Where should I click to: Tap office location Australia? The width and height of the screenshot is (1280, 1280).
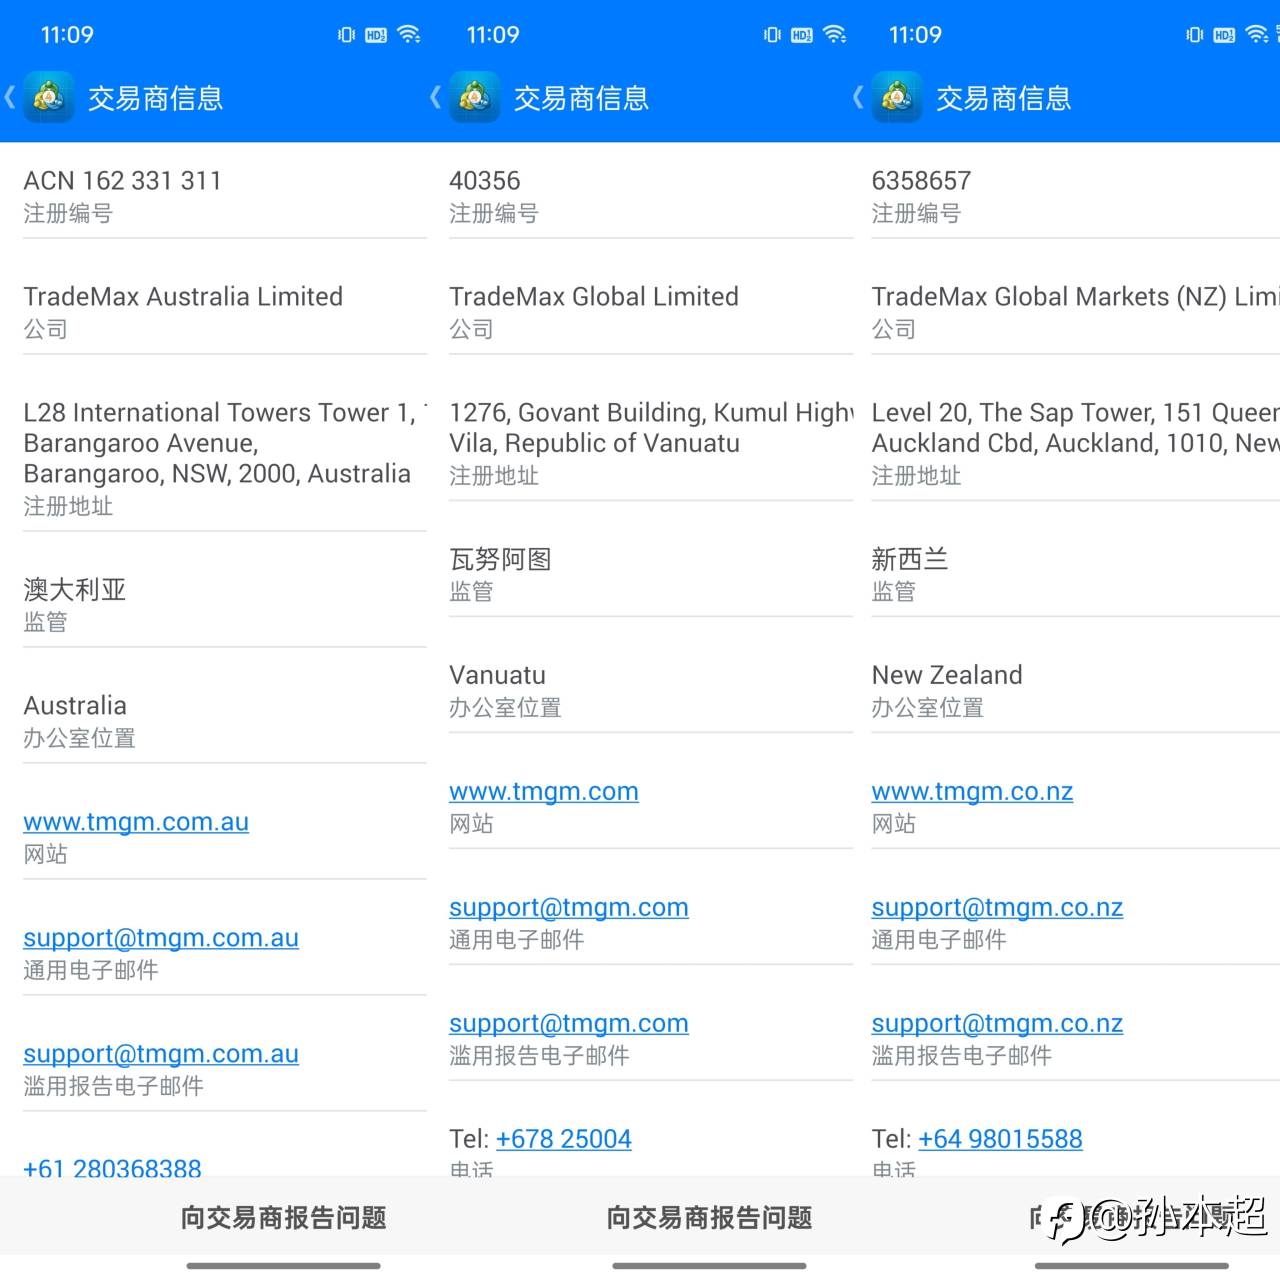click(x=75, y=706)
